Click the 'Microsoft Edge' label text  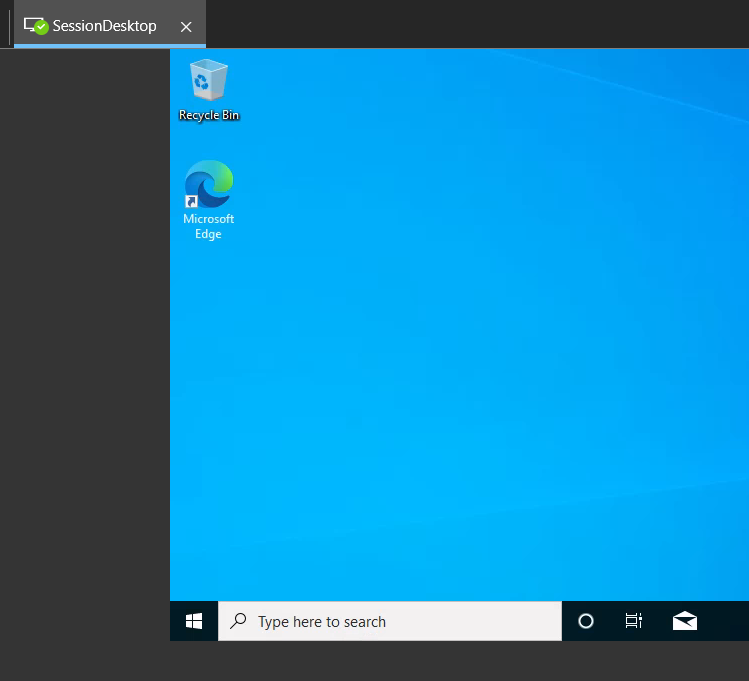click(208, 226)
